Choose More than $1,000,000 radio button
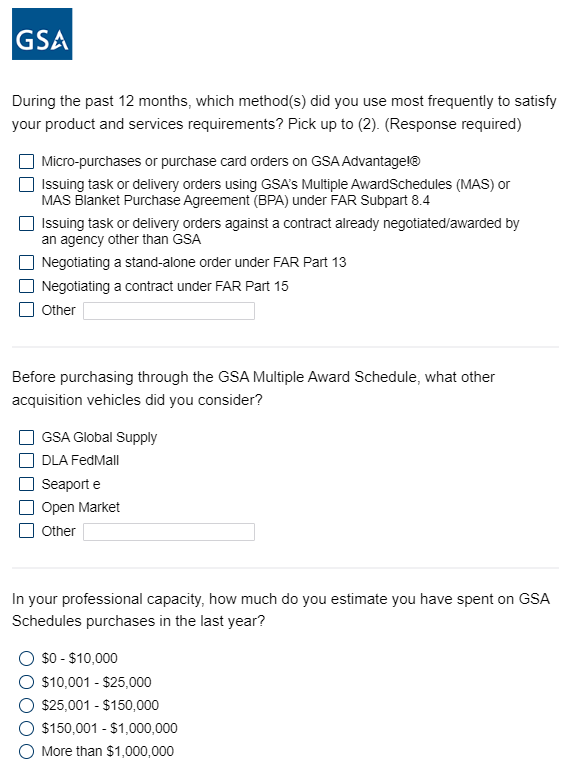The width and height of the screenshot is (569, 783). (26, 752)
